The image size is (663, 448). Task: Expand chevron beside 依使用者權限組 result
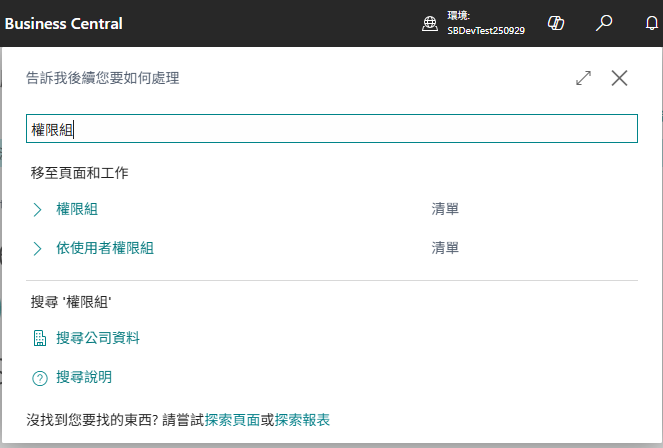[x=37, y=249]
